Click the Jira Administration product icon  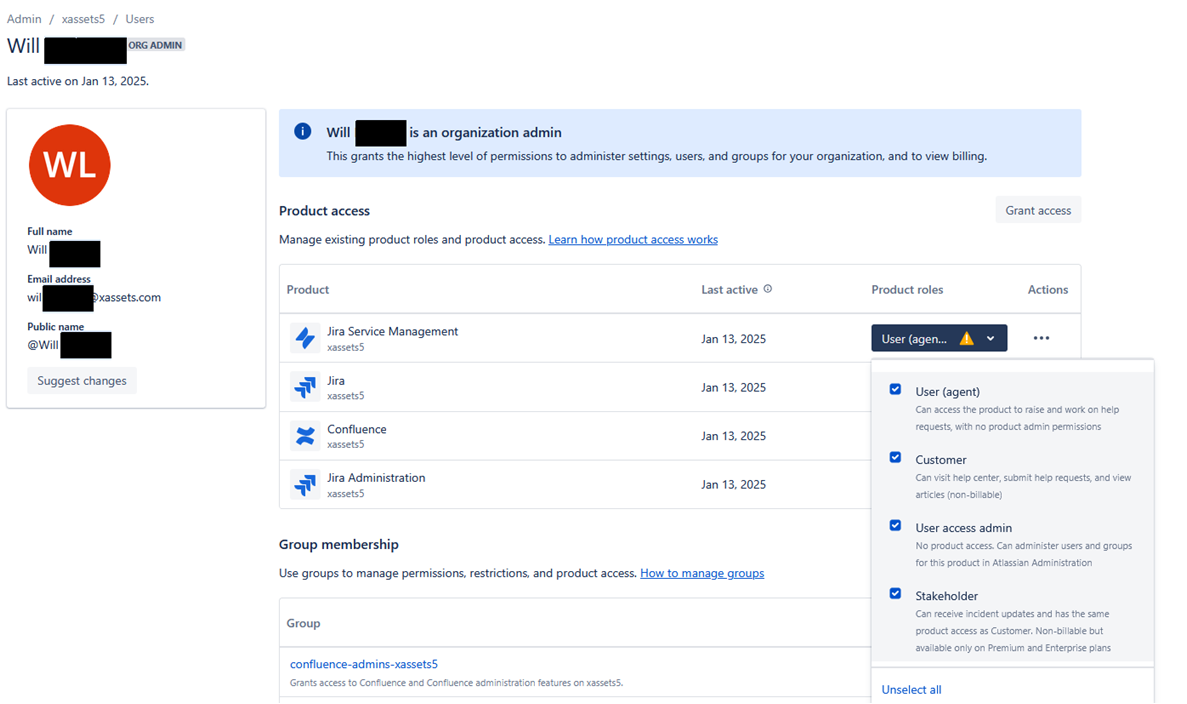(x=306, y=483)
